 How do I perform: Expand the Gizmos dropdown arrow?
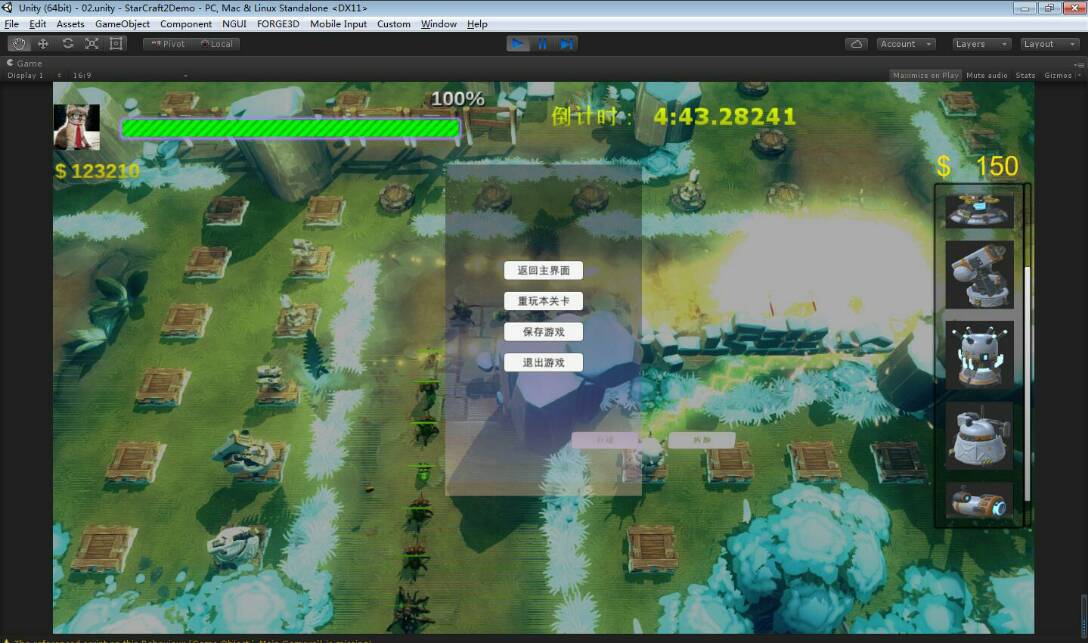point(1078,75)
